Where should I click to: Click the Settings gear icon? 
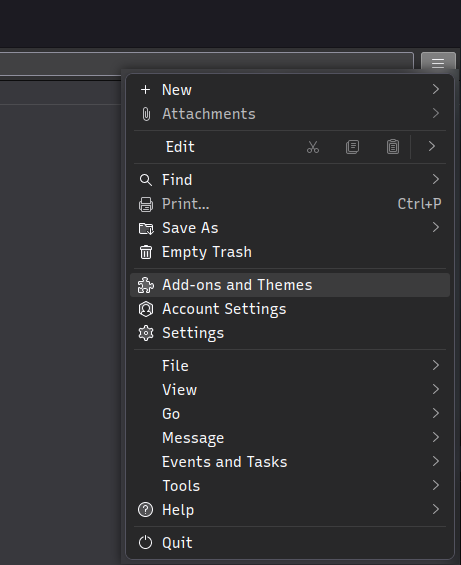pos(146,333)
